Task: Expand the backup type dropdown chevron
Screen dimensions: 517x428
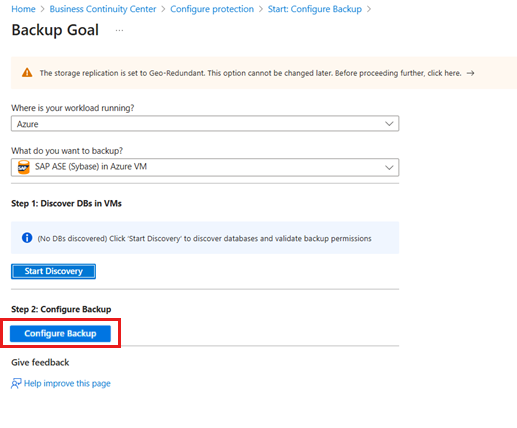Action: (389, 167)
